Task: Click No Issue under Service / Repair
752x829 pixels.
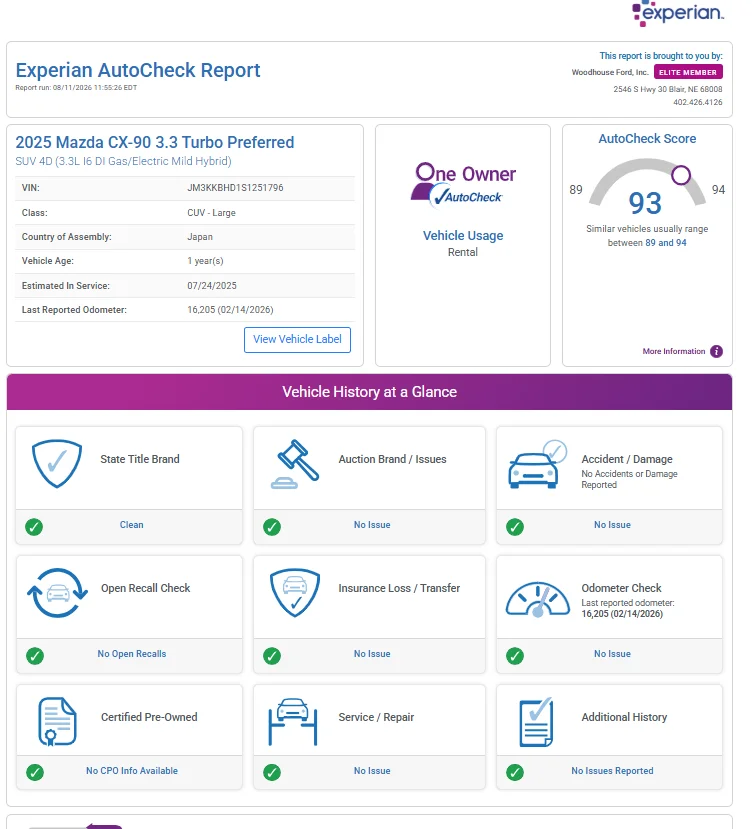Action: [372, 770]
